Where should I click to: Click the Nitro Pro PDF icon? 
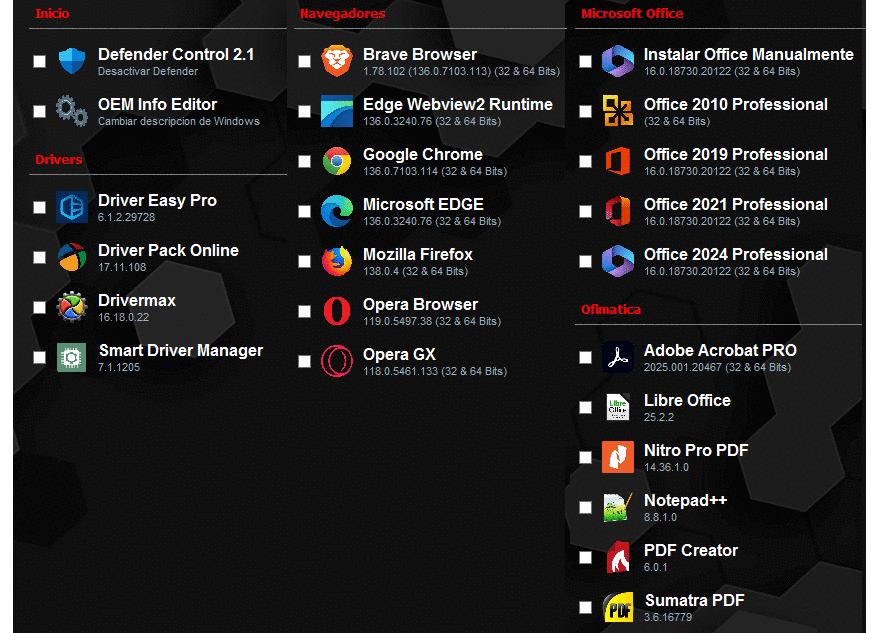click(618, 457)
